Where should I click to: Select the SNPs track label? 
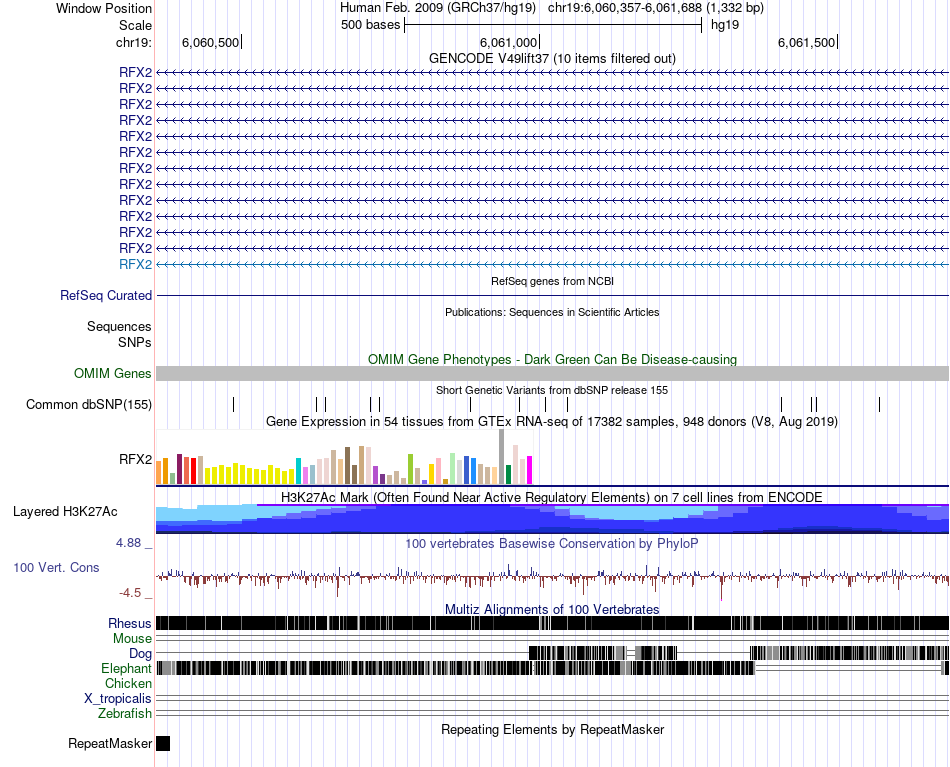coord(135,342)
